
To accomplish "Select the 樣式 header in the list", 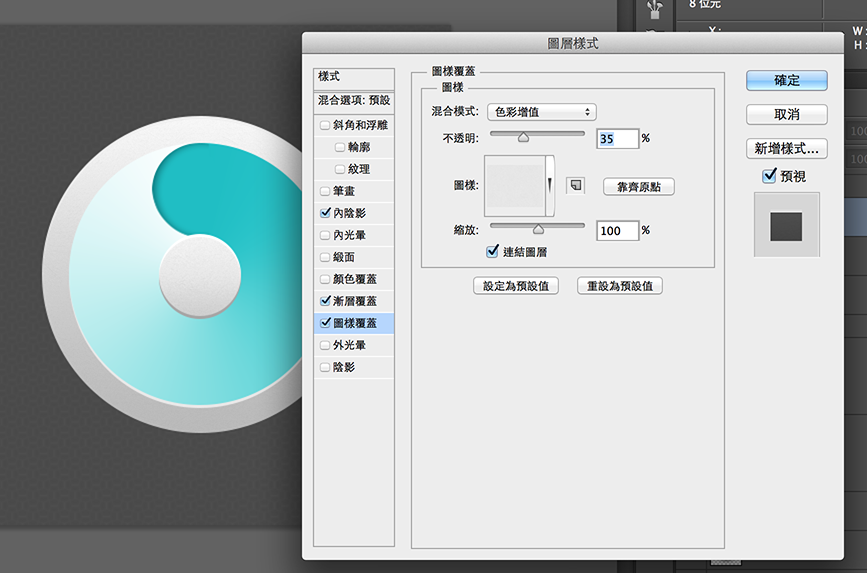I will tap(354, 78).
